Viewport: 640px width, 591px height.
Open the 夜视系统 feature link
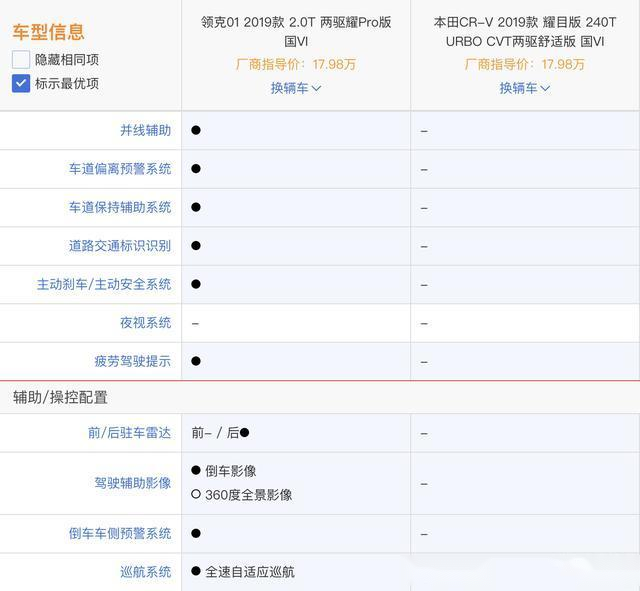145,323
